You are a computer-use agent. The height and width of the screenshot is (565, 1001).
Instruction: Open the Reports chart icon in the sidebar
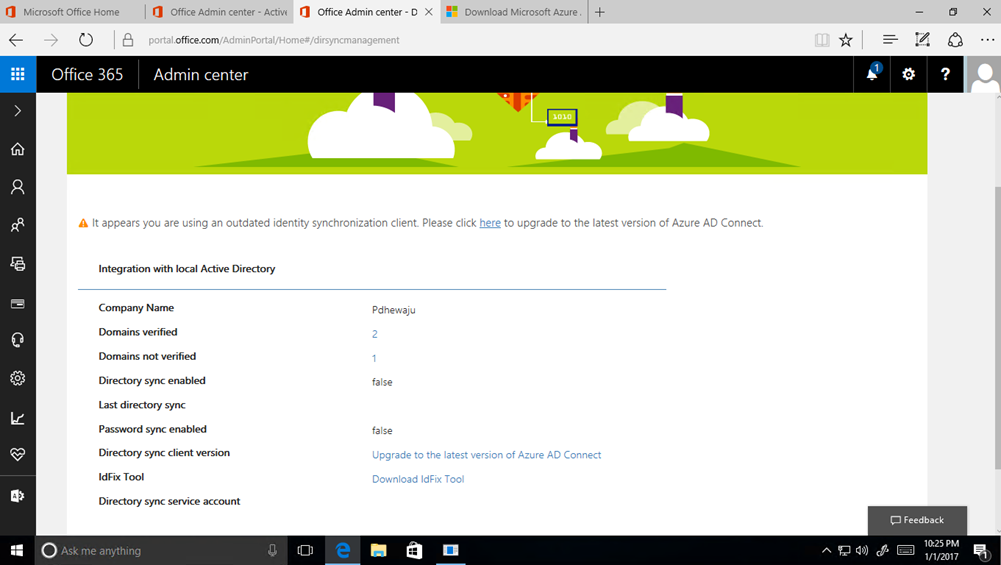point(18,418)
